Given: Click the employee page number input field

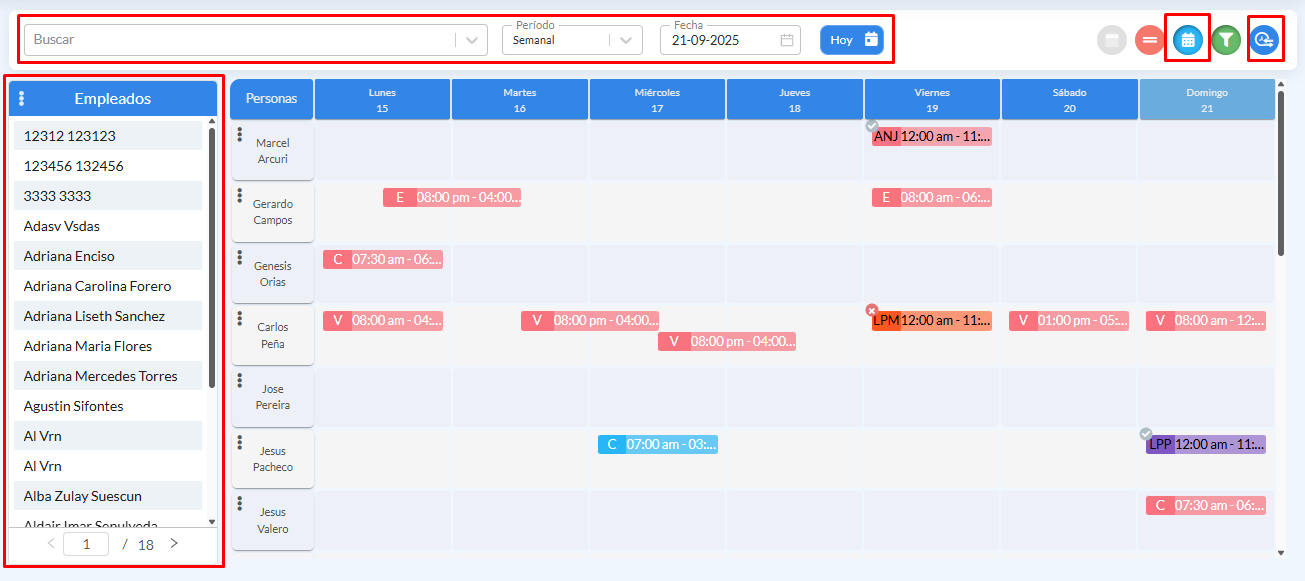Looking at the screenshot, I should 87,544.
